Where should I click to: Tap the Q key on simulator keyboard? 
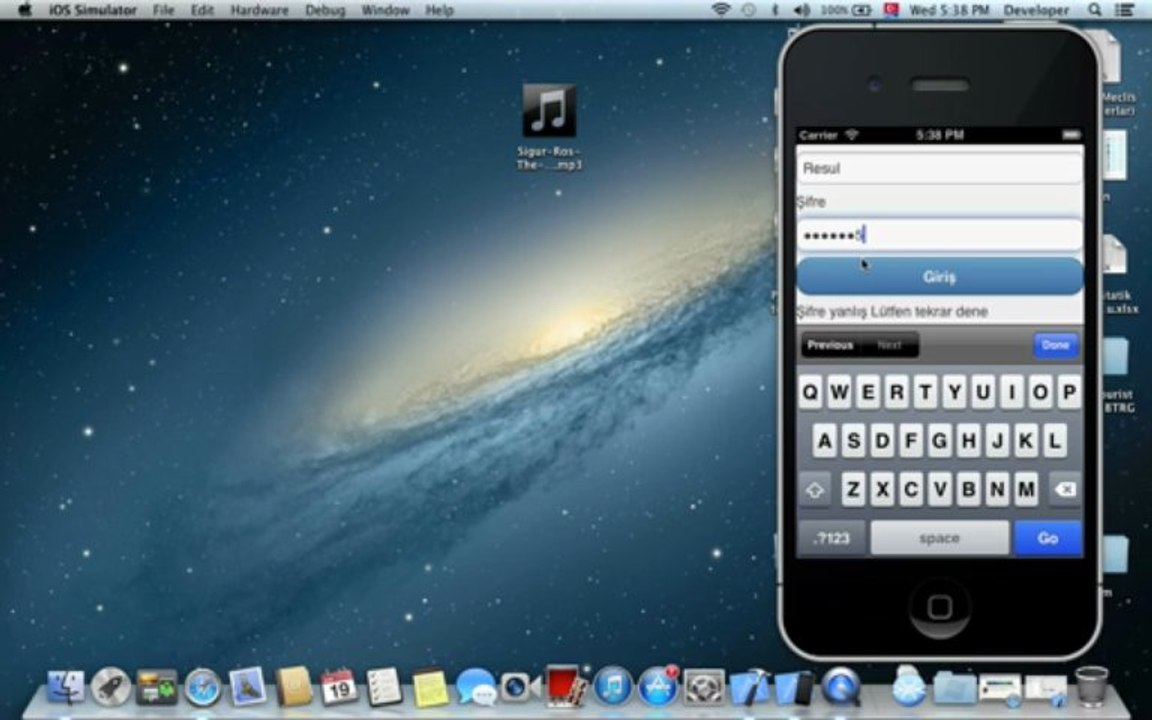810,392
